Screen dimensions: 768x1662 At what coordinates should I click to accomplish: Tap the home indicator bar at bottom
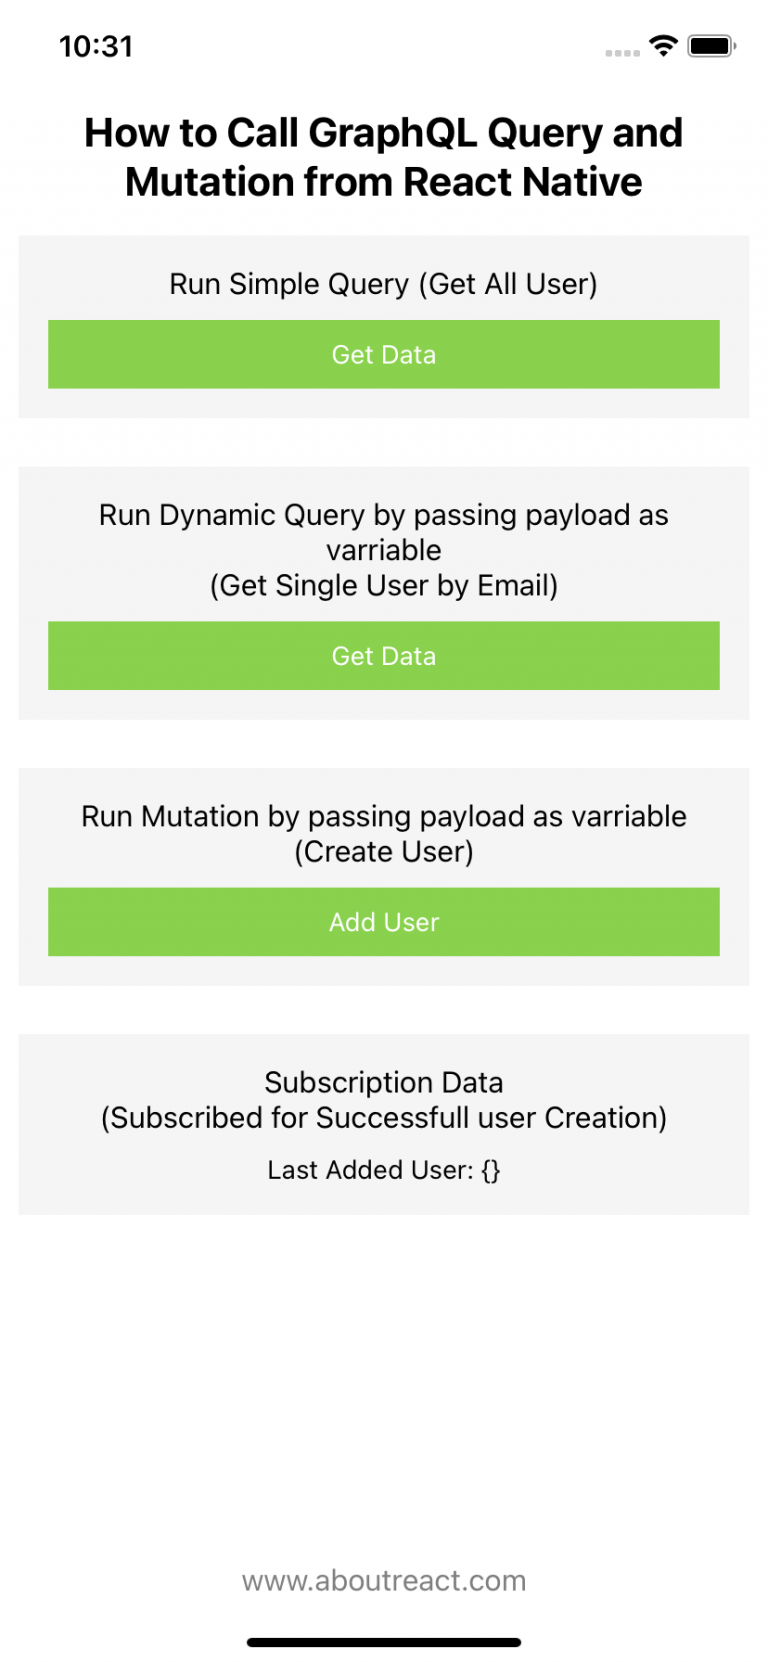click(x=384, y=1641)
